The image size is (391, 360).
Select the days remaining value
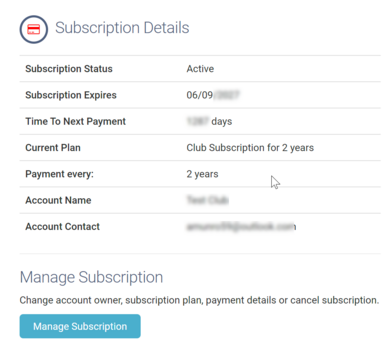(209, 121)
